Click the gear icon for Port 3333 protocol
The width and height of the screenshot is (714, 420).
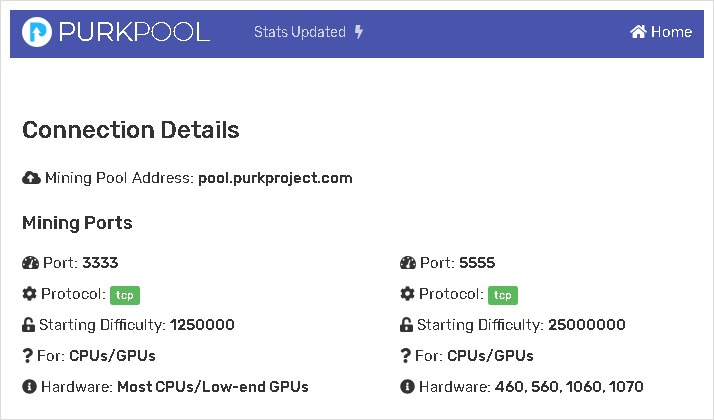29,294
